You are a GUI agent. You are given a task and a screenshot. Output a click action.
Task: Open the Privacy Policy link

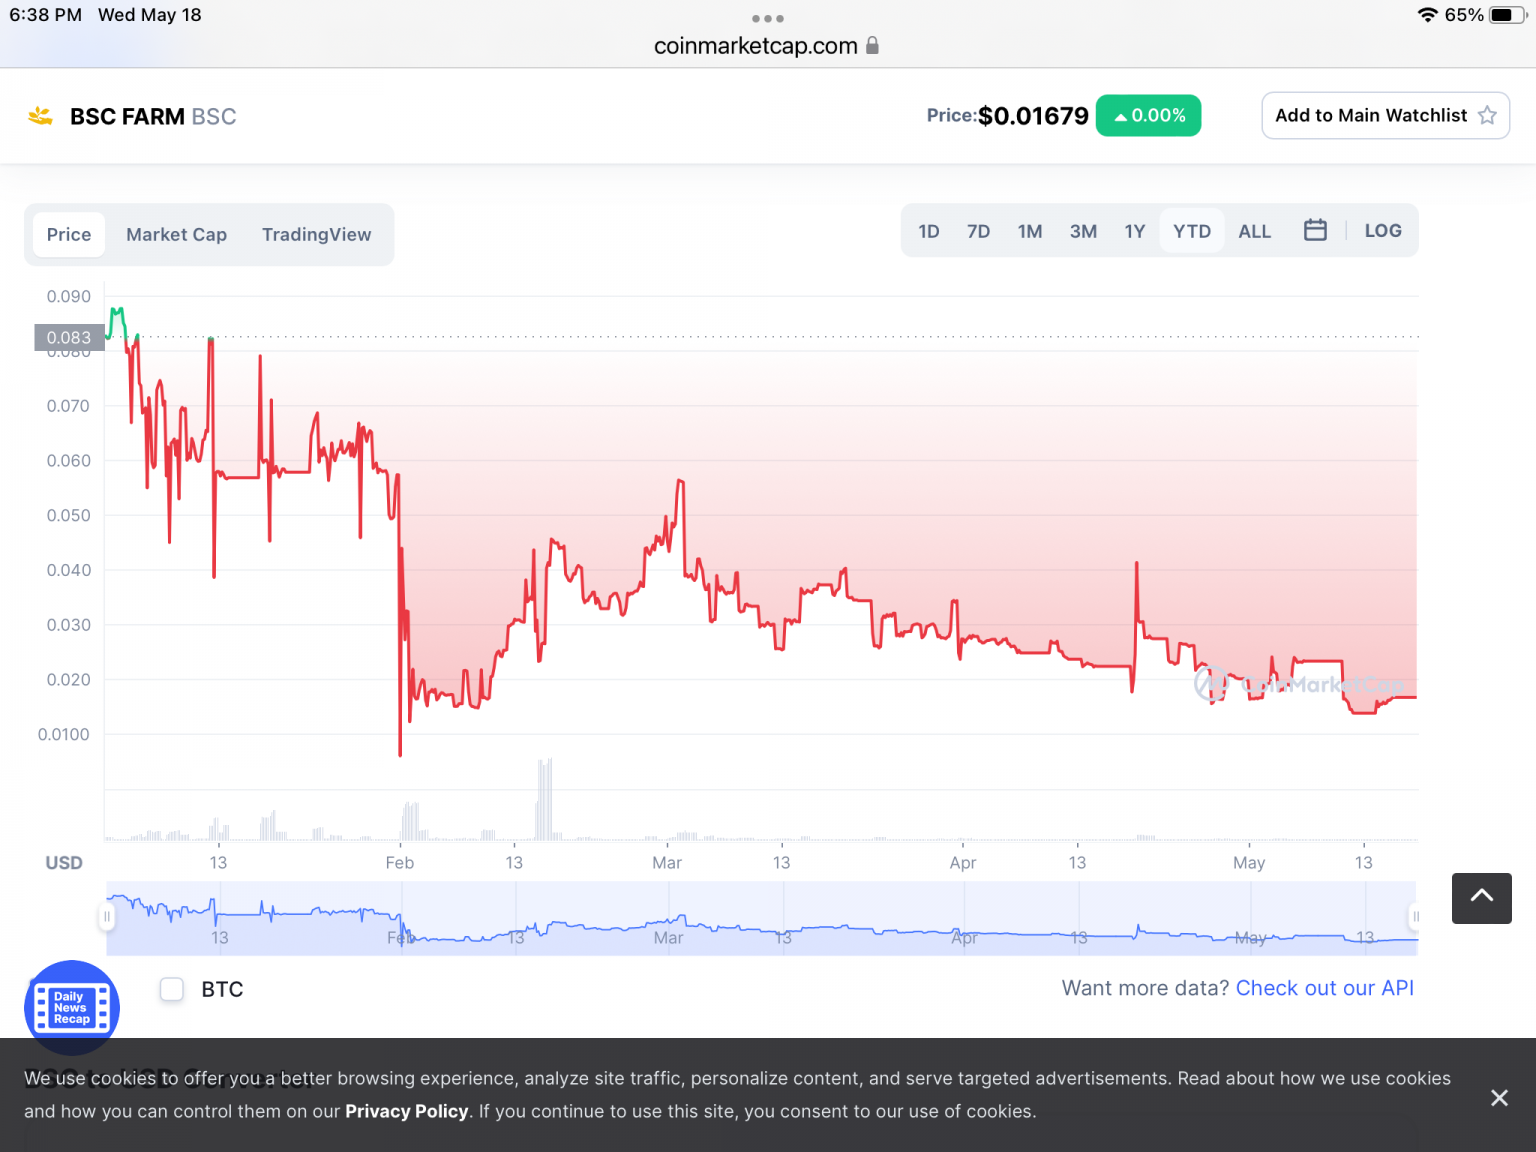[407, 1111]
